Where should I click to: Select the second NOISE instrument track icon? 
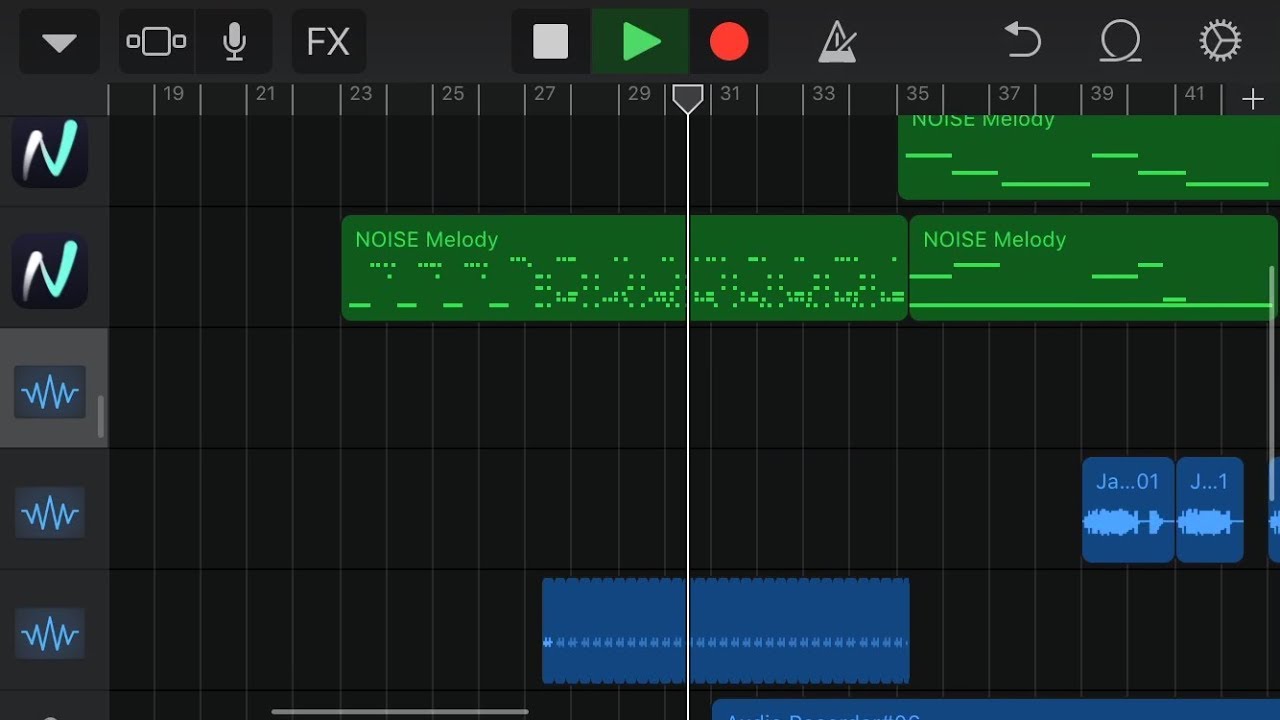click(x=50, y=270)
